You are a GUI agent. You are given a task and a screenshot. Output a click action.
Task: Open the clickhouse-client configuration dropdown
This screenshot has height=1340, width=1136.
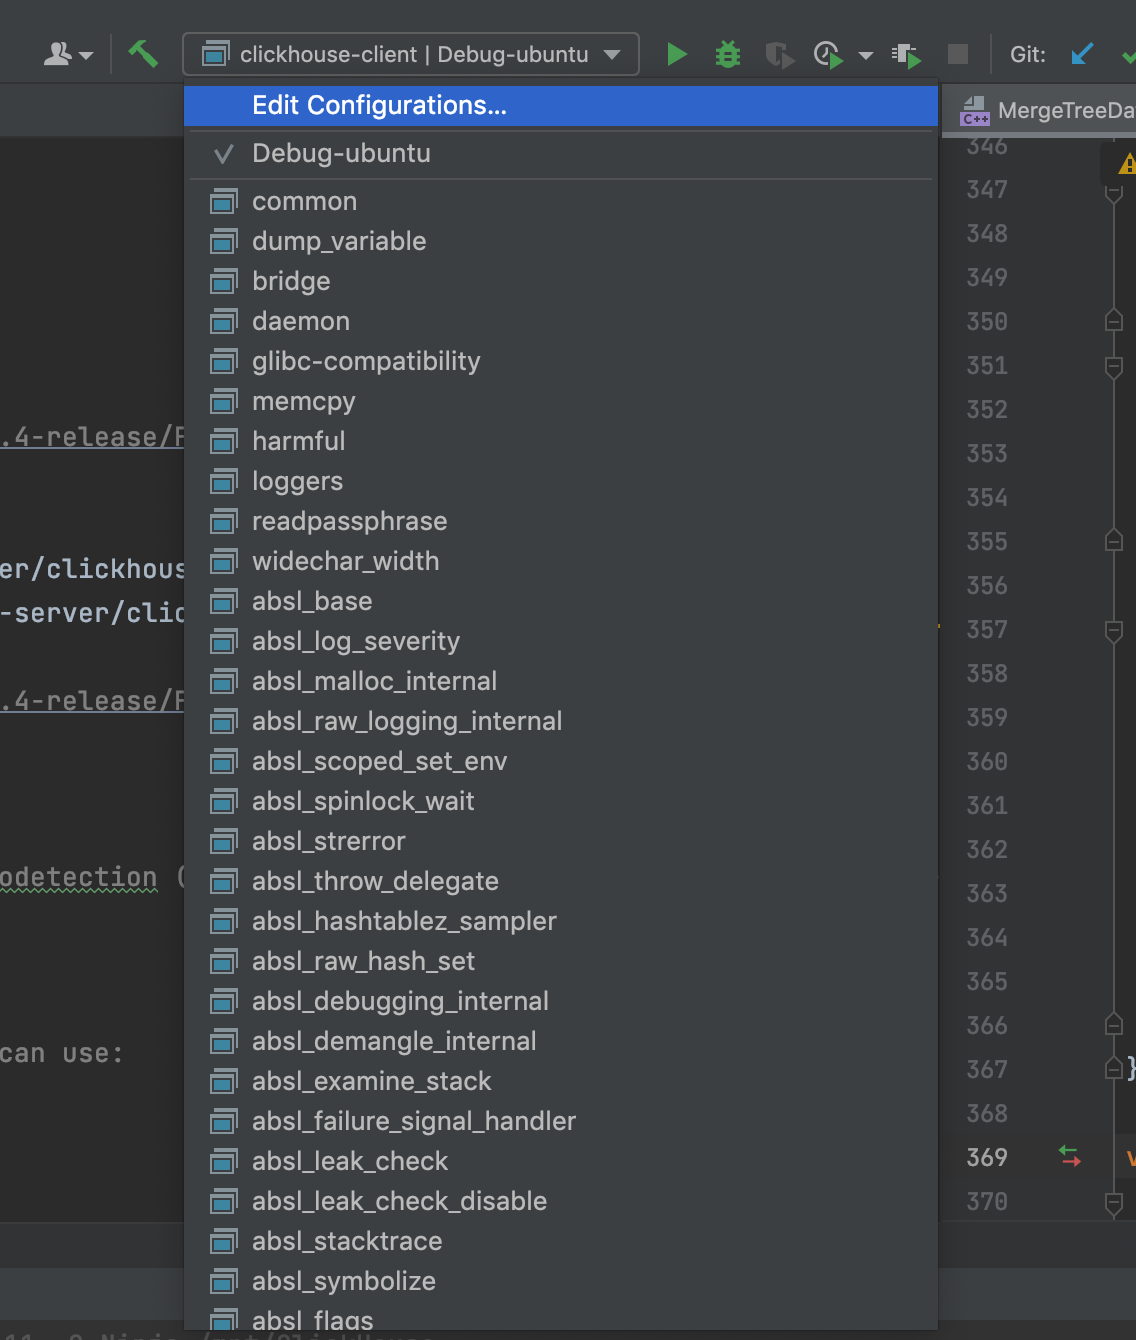pyautogui.click(x=411, y=54)
